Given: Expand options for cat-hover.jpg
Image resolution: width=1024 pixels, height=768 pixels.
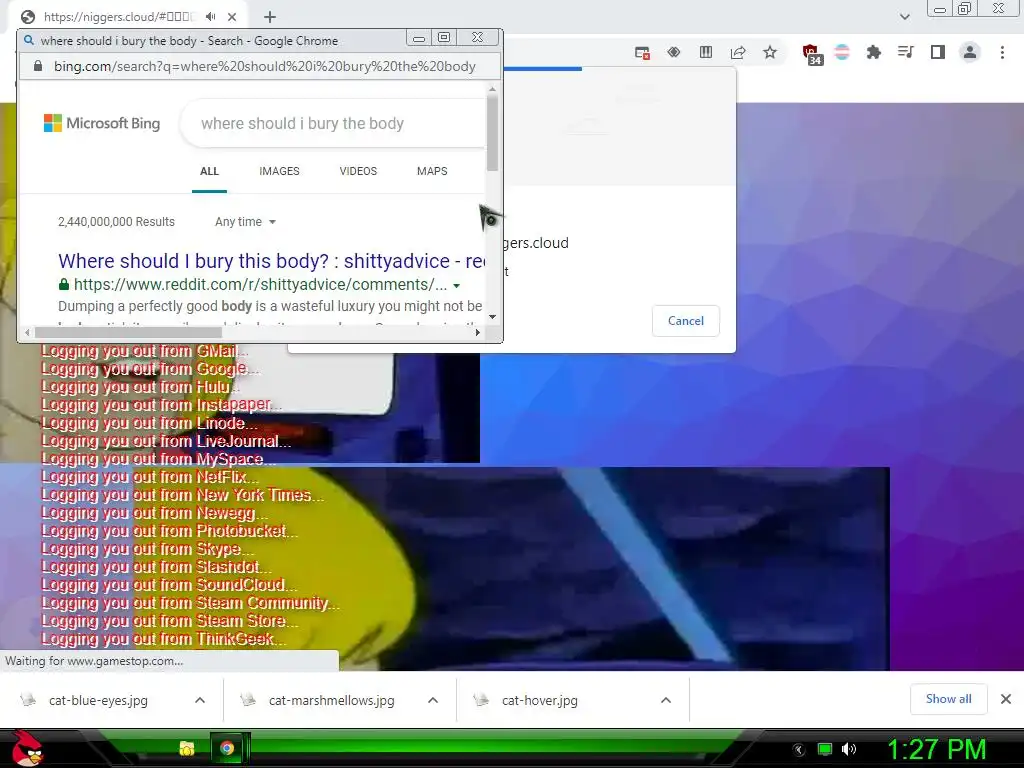Looking at the screenshot, I should [665, 700].
